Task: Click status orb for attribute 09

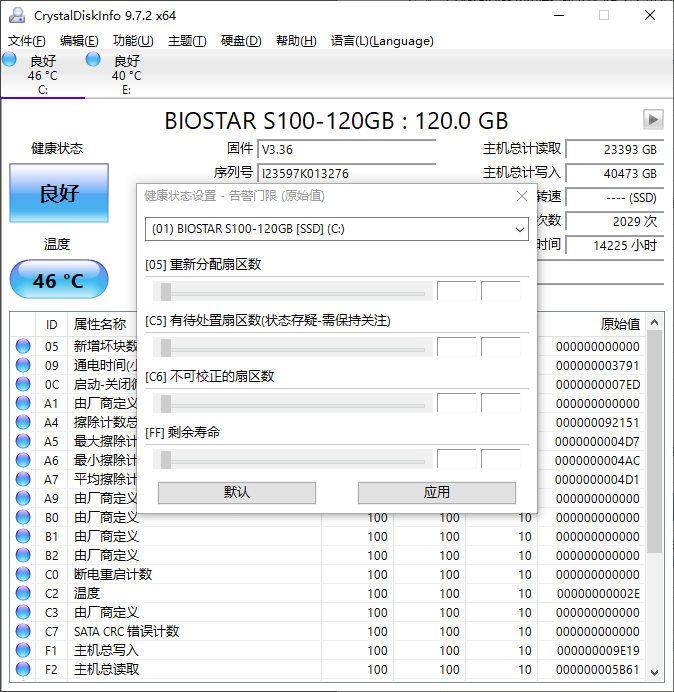Action: pyautogui.click(x=23, y=365)
